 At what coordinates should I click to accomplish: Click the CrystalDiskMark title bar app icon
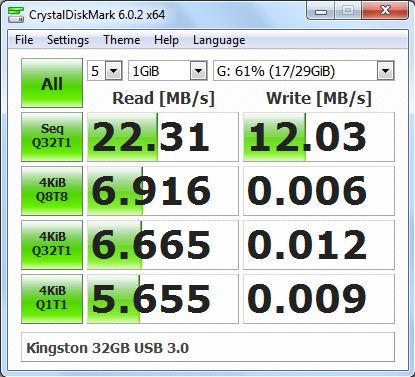point(16,15)
